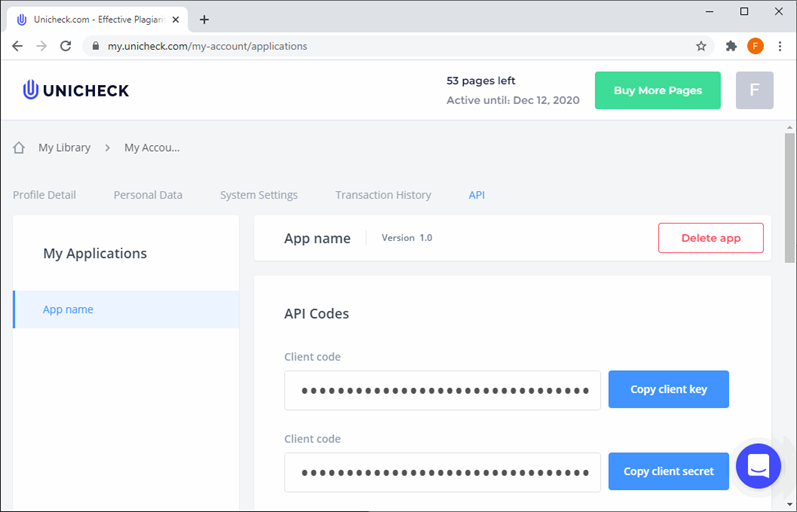This screenshot has height=512, width=797.
Task: Reload the page with refresh icon
Action: click(66, 46)
